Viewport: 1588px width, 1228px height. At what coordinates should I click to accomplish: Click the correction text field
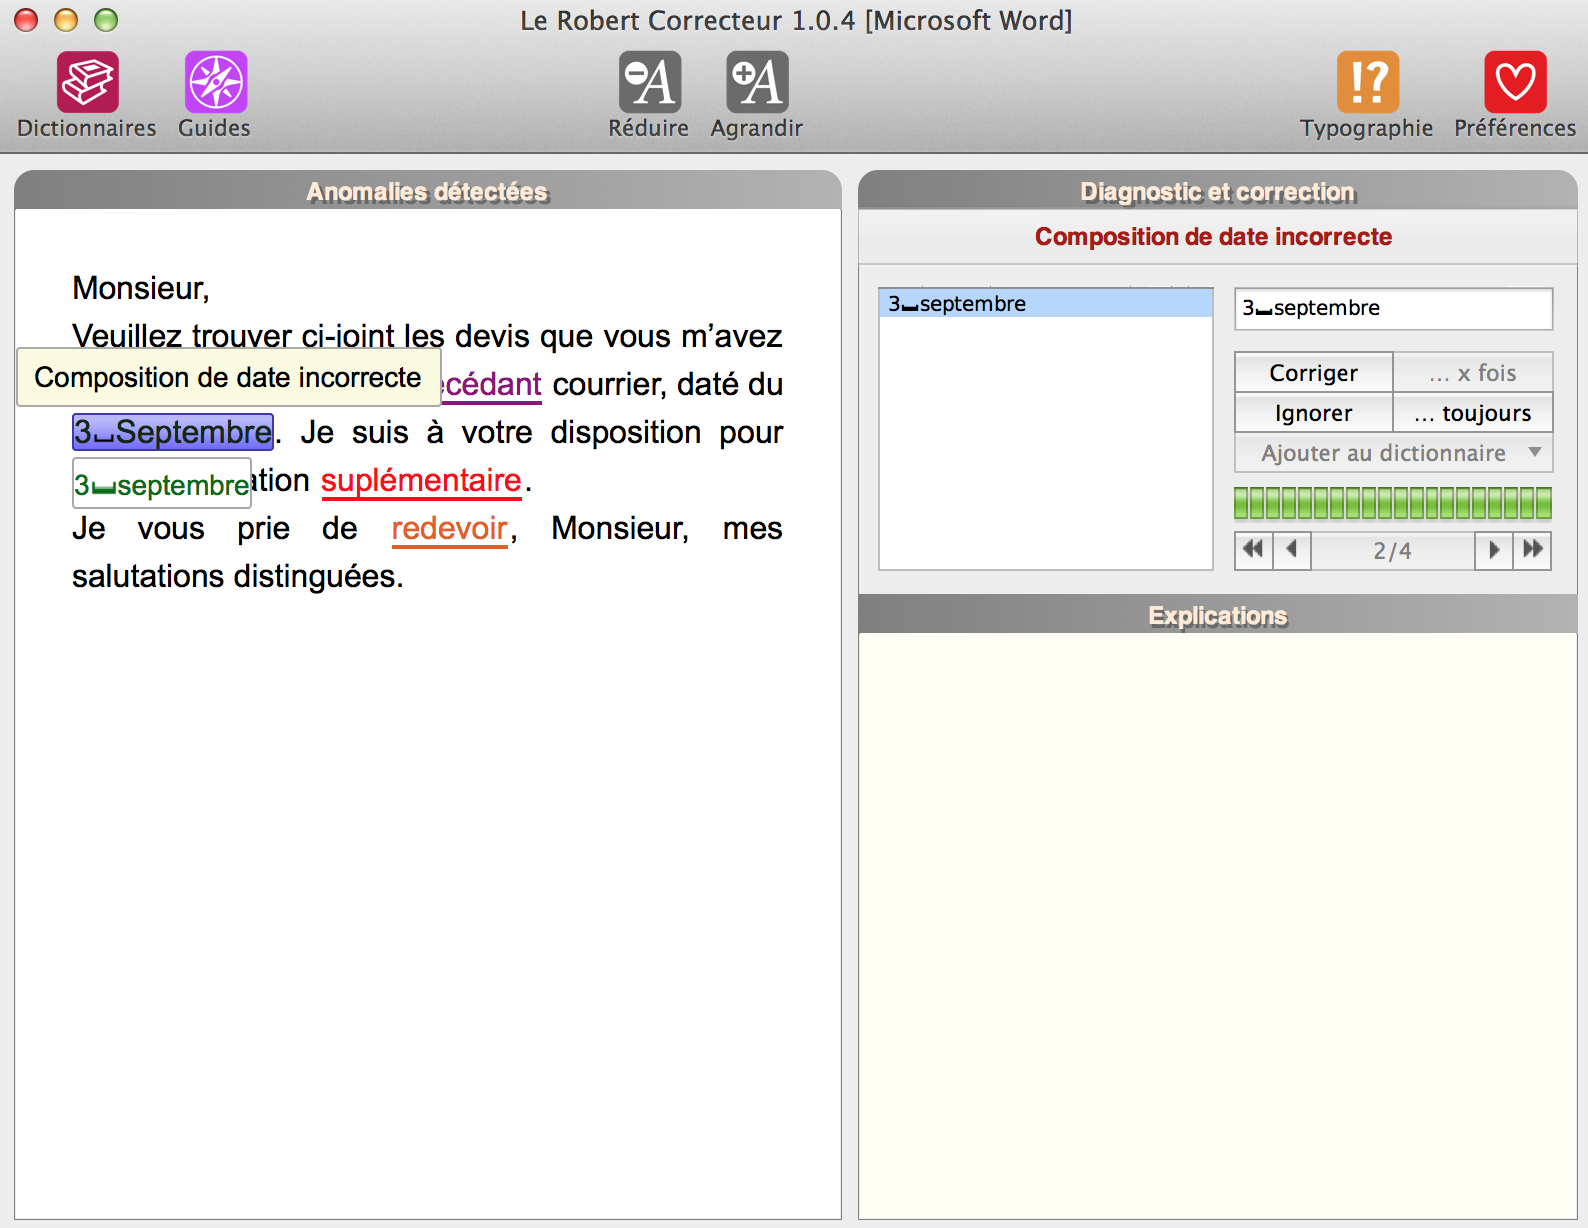(1394, 308)
